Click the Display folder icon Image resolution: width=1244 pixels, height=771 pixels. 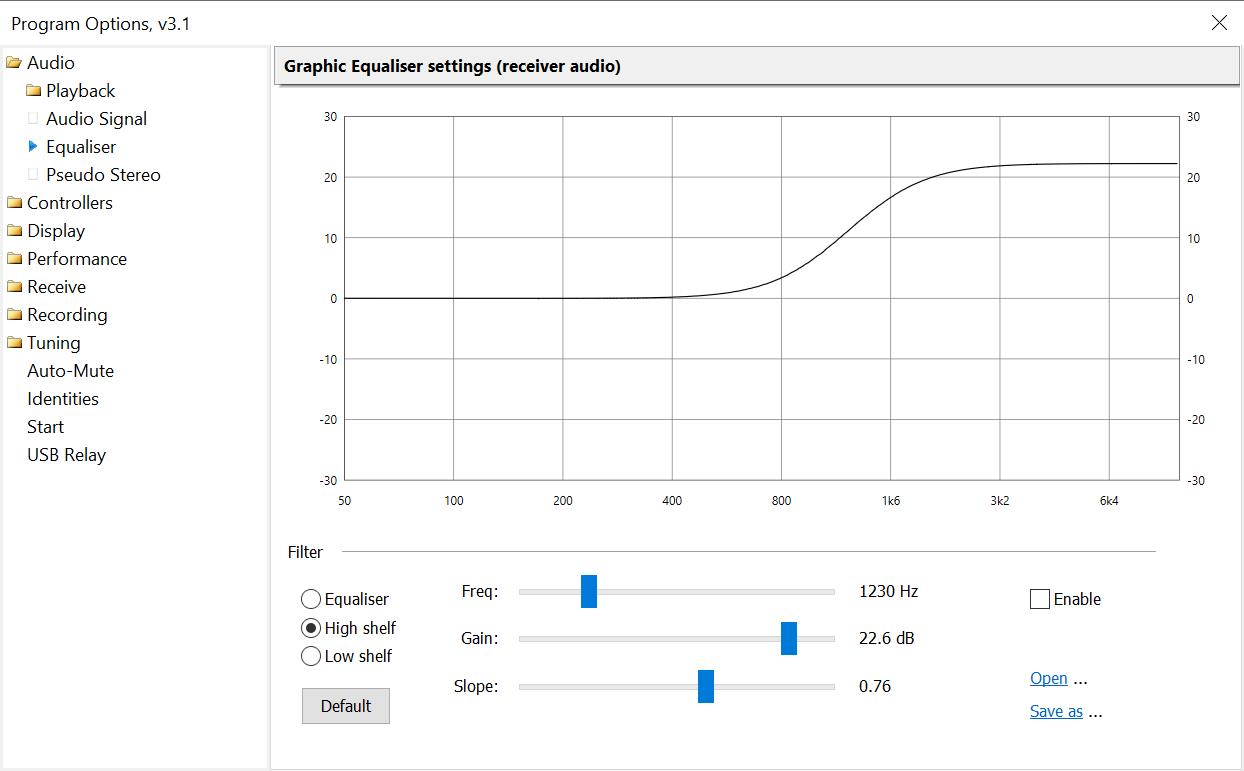tap(14, 231)
